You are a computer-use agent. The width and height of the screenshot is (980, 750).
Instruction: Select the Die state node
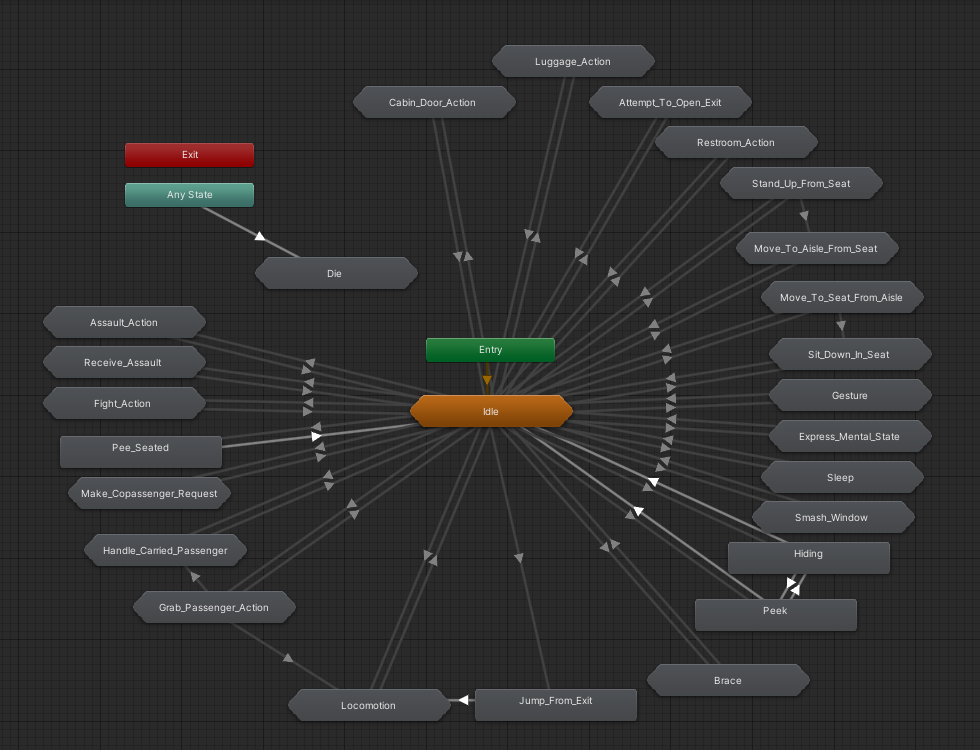click(335, 273)
